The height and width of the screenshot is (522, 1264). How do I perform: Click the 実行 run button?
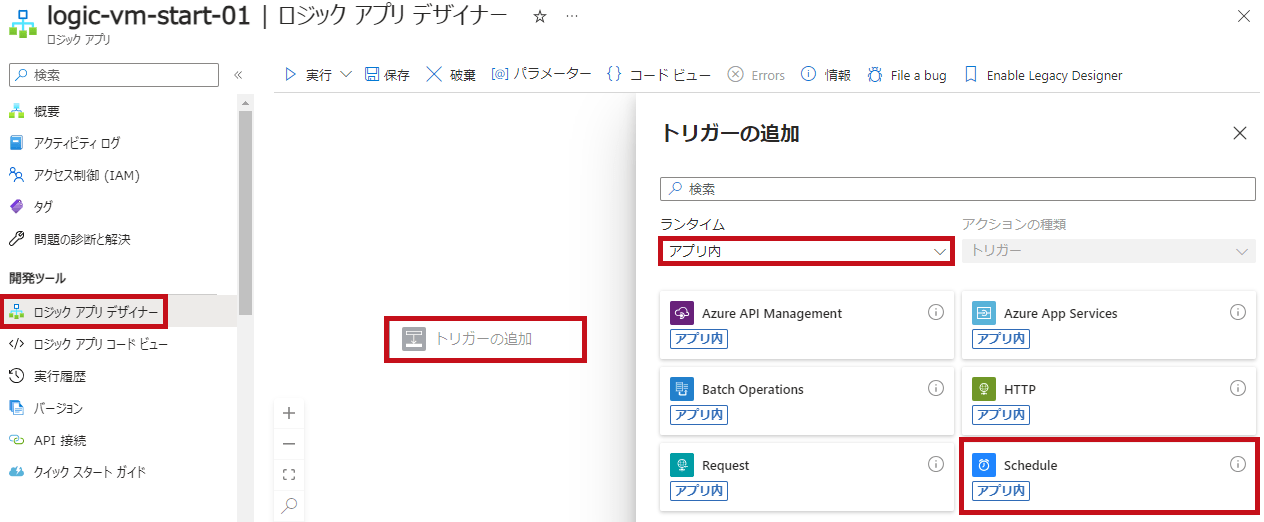pos(308,75)
